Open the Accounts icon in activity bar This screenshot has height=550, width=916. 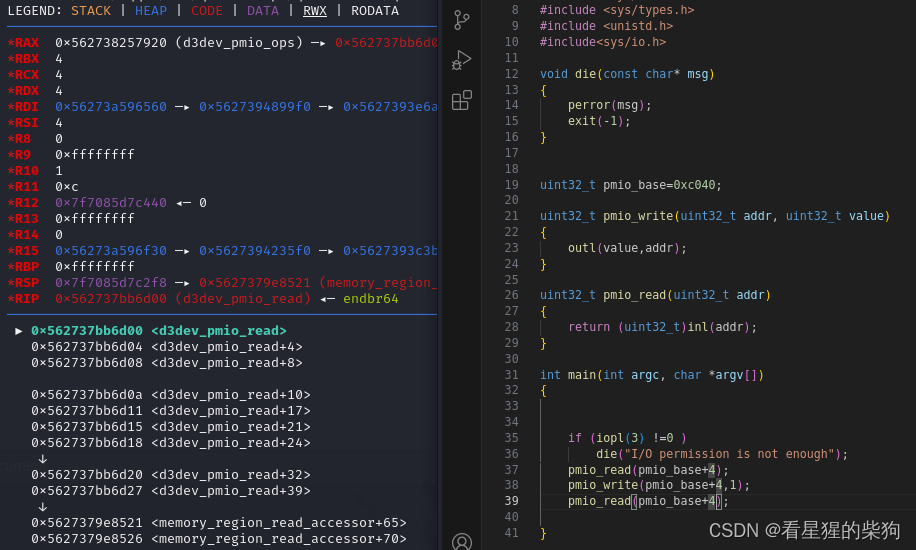coord(462,542)
